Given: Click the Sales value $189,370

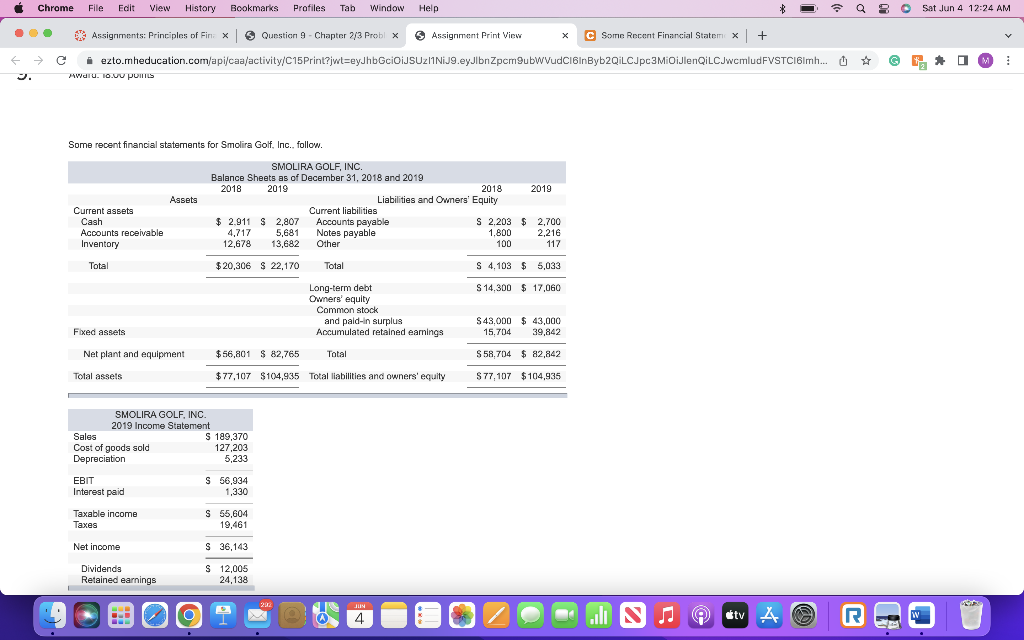Looking at the screenshot, I should click(x=227, y=437).
